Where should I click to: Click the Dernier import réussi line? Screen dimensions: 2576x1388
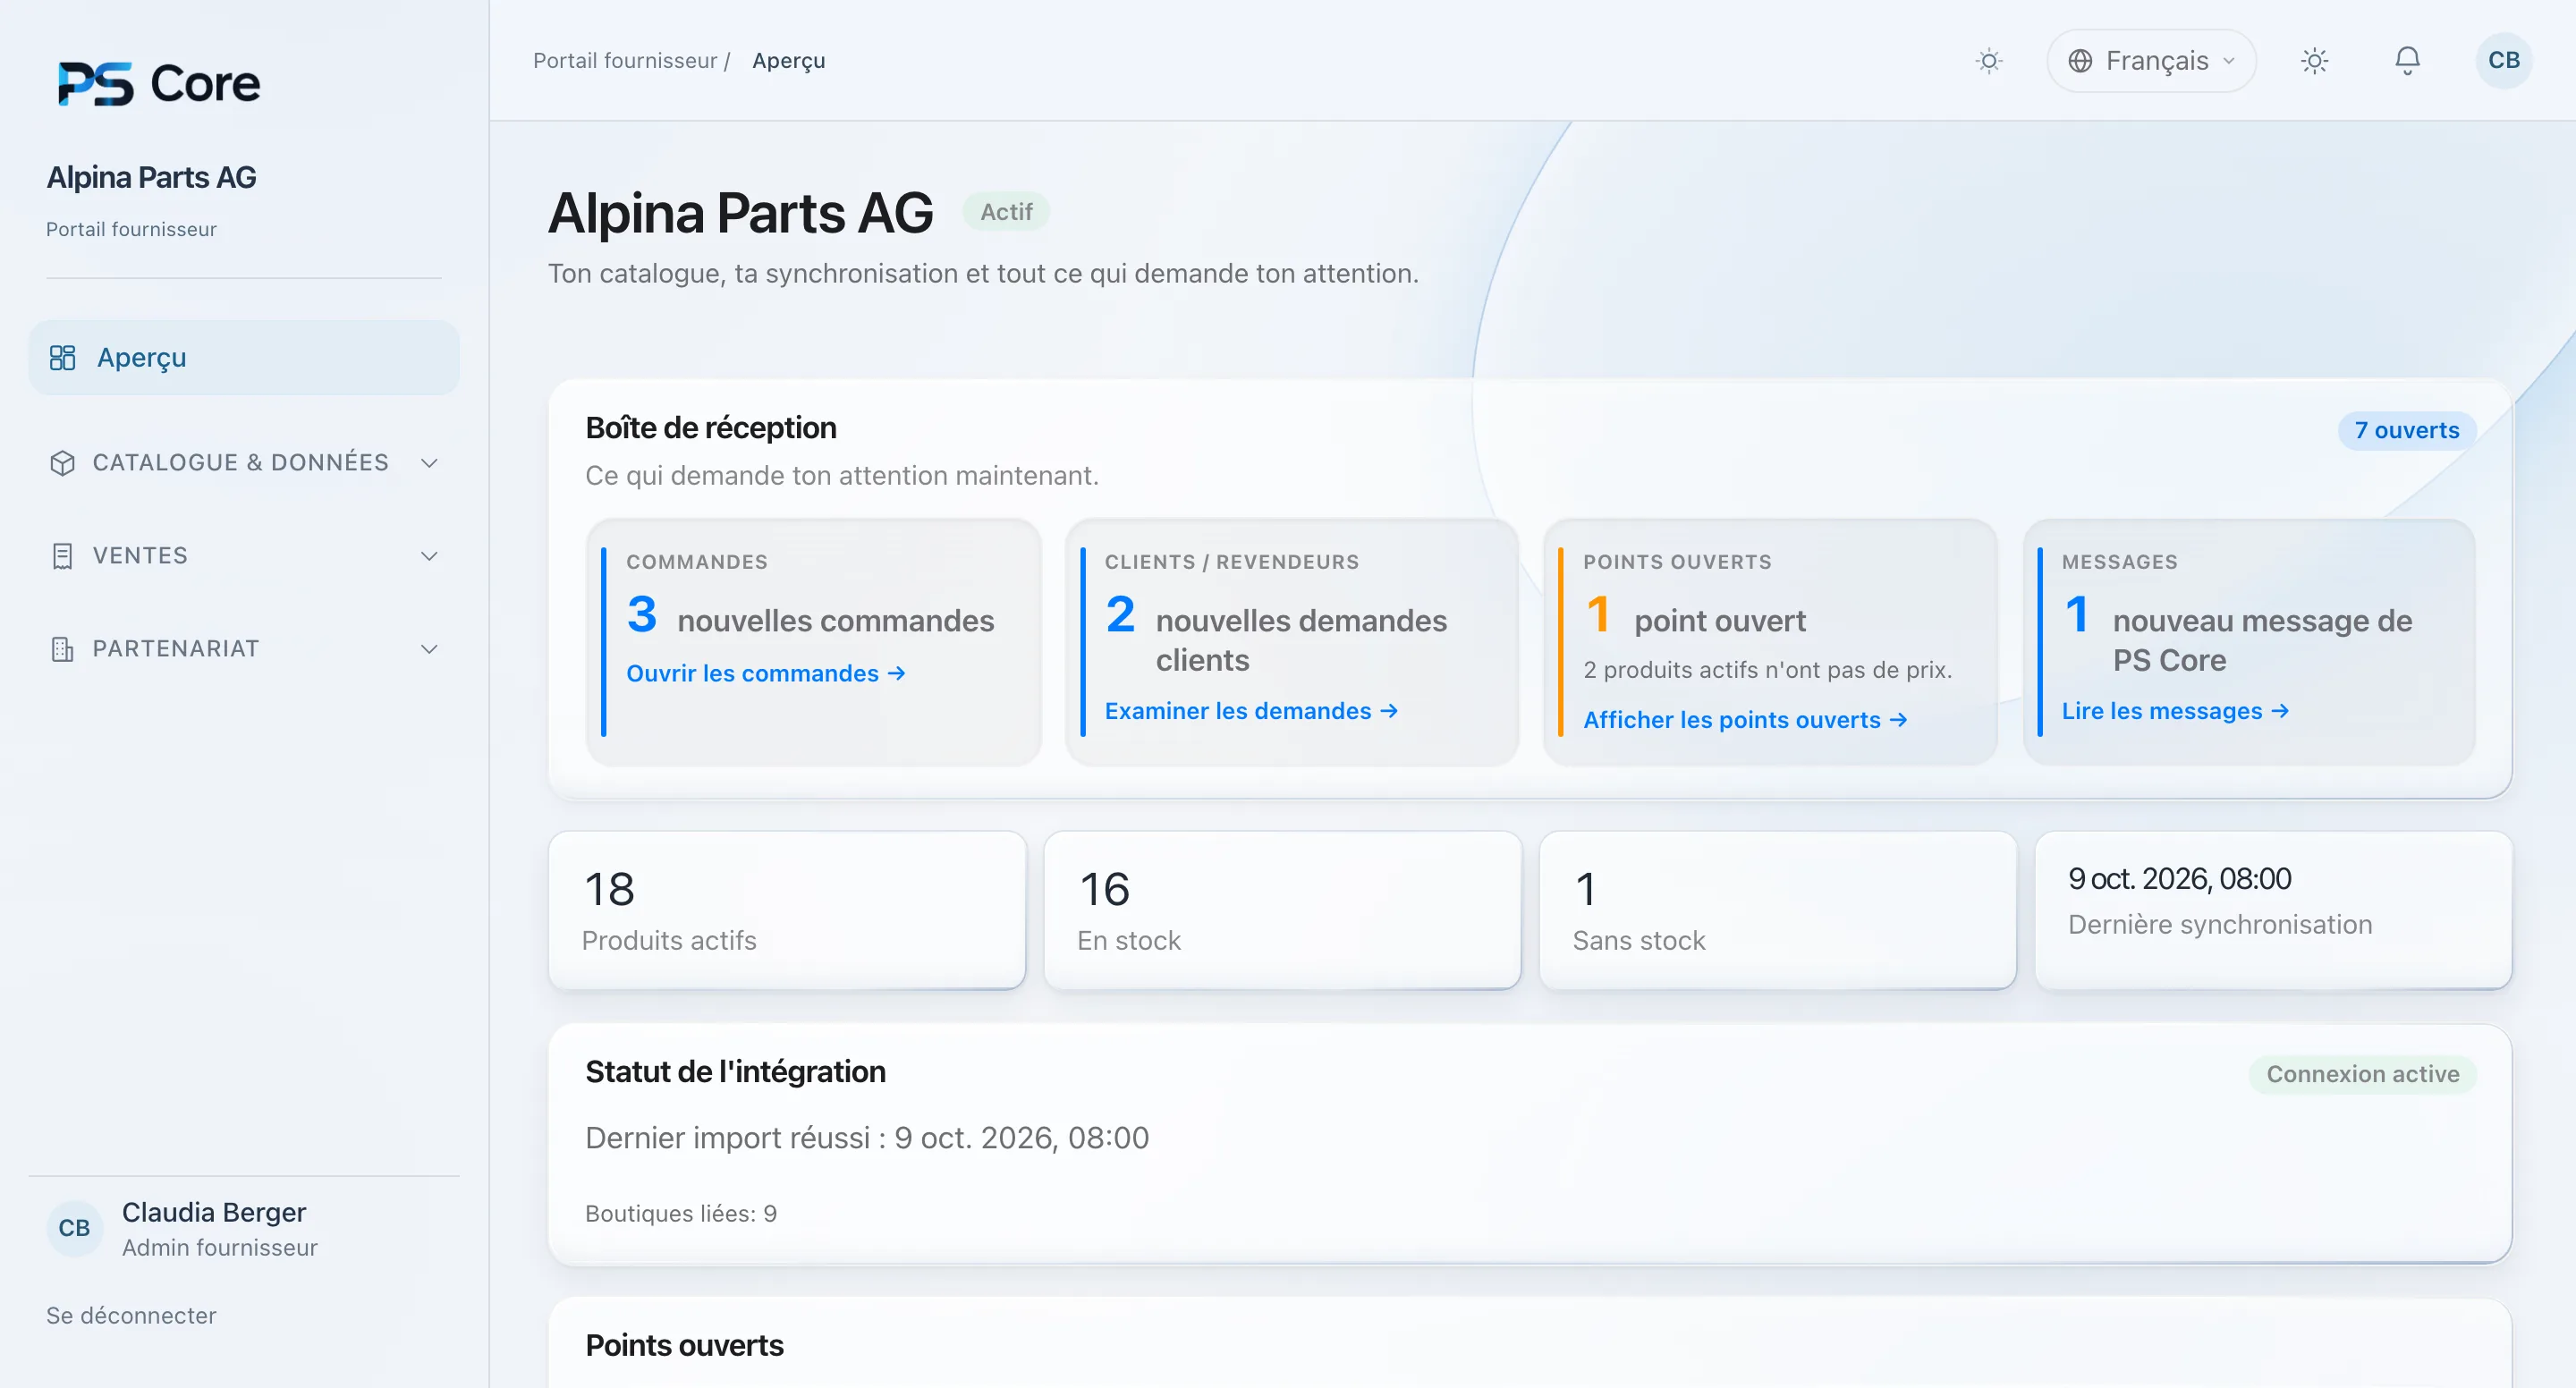point(867,1138)
